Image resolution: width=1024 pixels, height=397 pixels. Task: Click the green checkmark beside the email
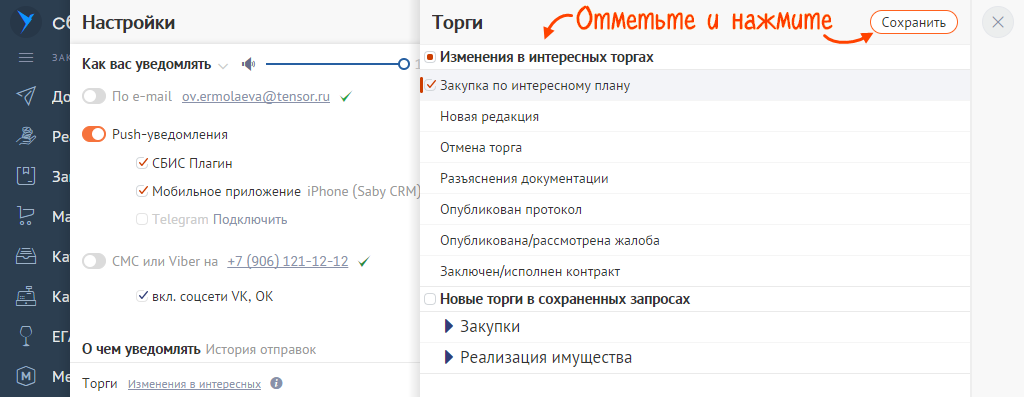(346, 97)
